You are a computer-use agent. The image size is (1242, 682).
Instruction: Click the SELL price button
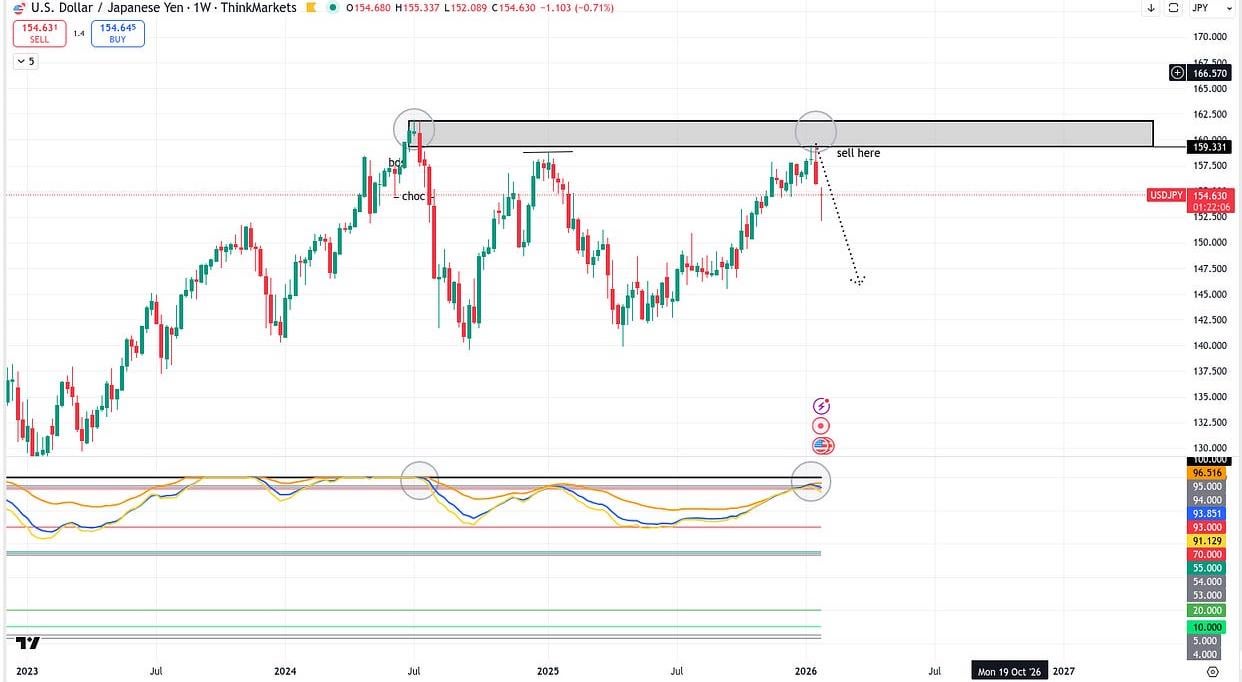[39, 34]
